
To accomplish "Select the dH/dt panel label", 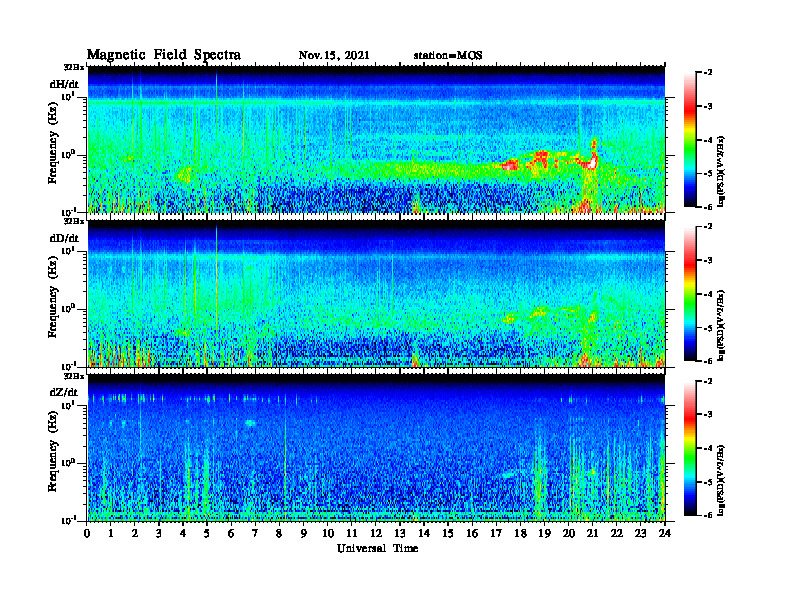I will pyautogui.click(x=64, y=84).
